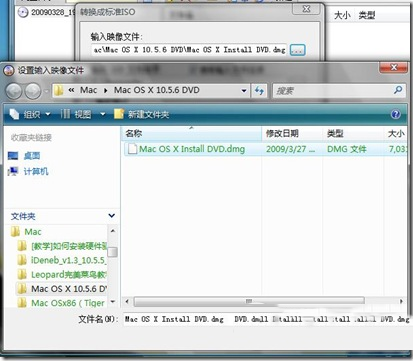This screenshot has width=413, height=361.
Task: Click the file icon of Mac OS X Install DVD.dmg
Action: (x=132, y=149)
